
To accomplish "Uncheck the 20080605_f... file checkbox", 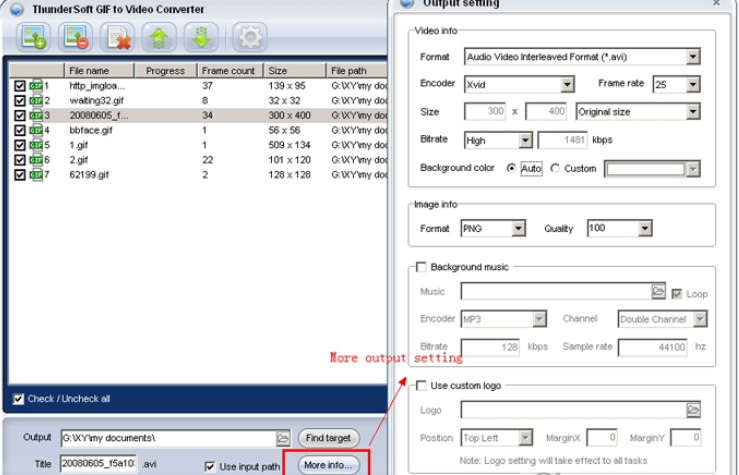I will (x=19, y=115).
